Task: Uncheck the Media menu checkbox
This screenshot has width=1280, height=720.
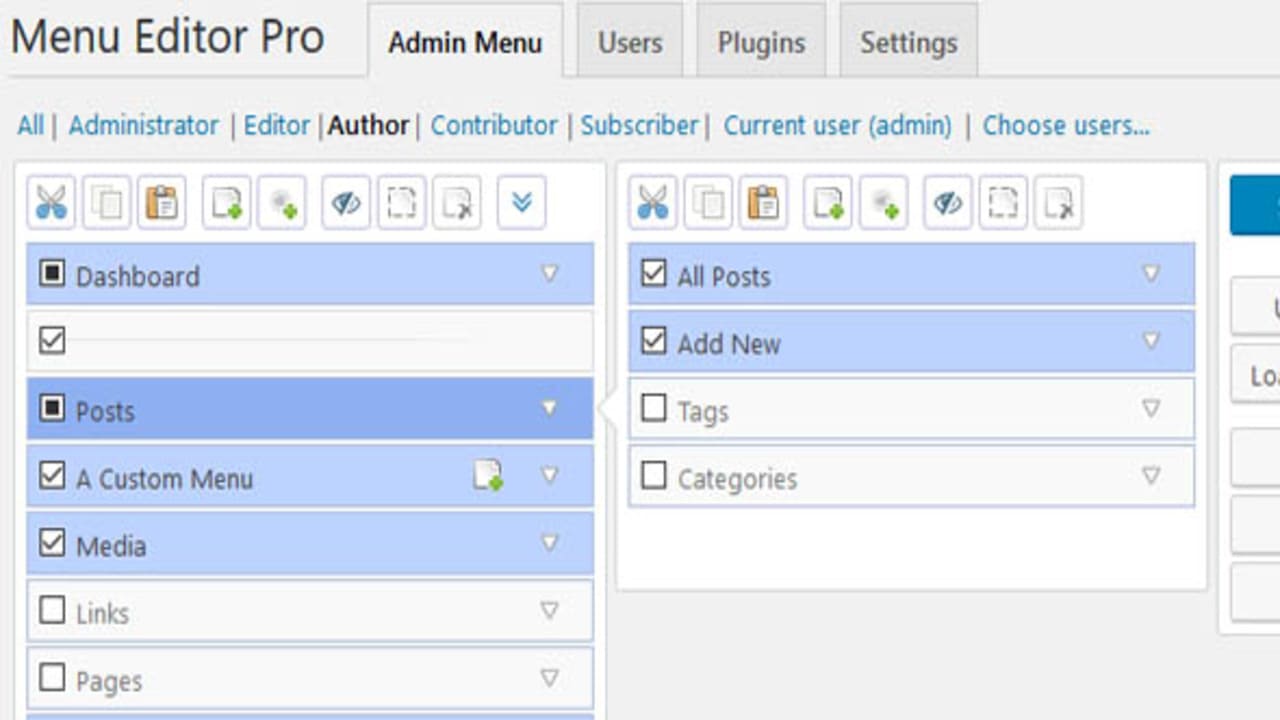Action: pyautogui.click(x=52, y=543)
